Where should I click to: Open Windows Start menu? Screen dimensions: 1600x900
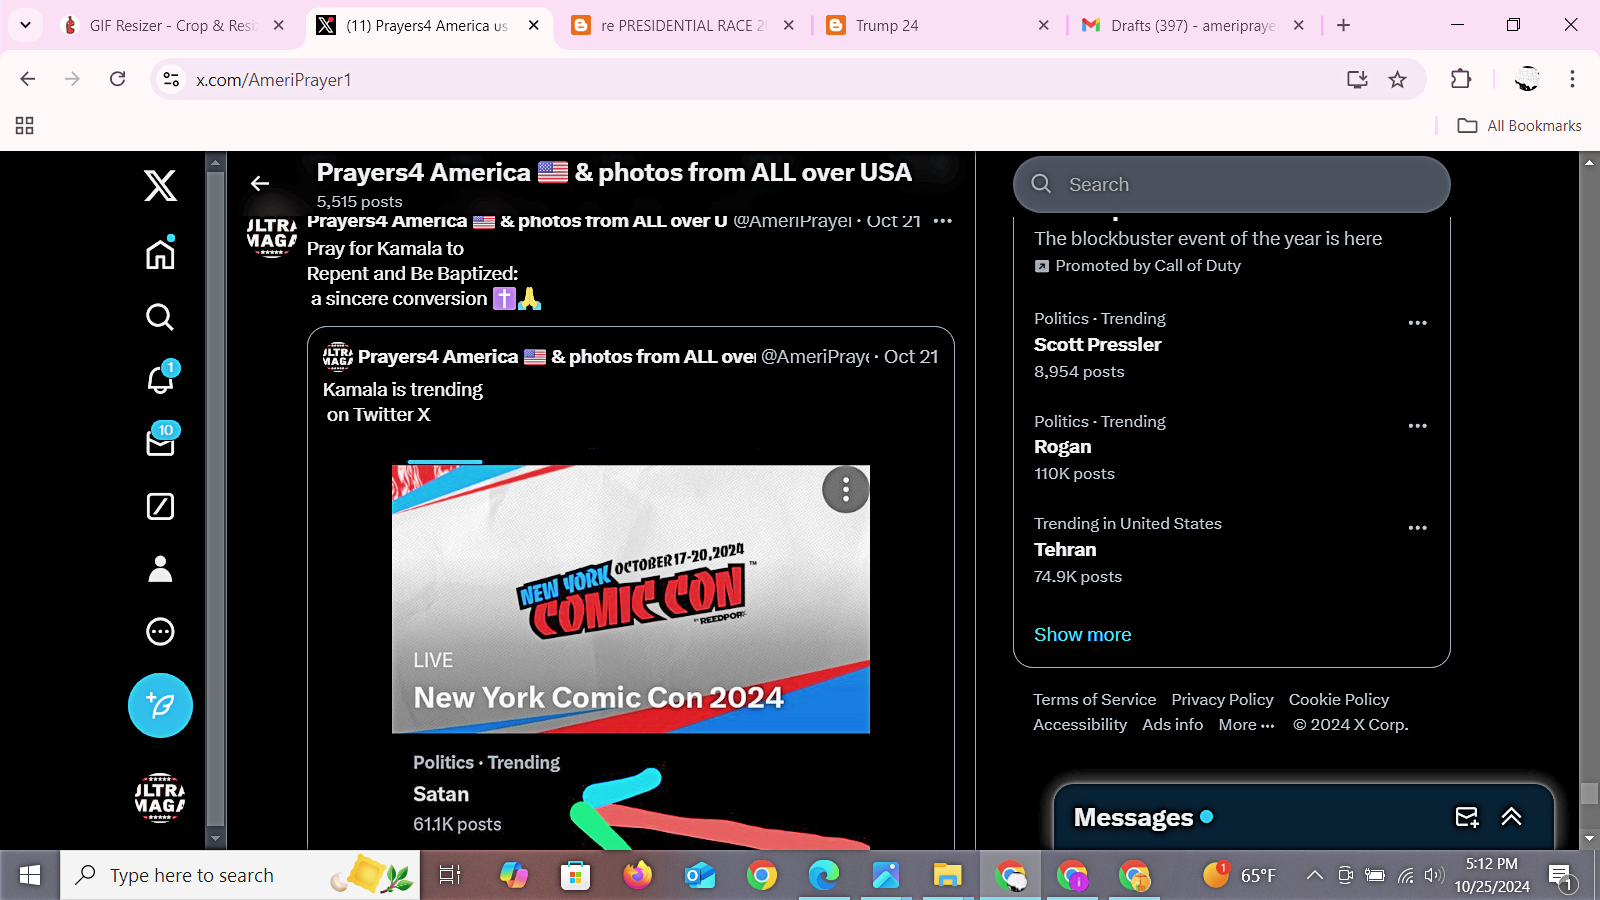30,876
